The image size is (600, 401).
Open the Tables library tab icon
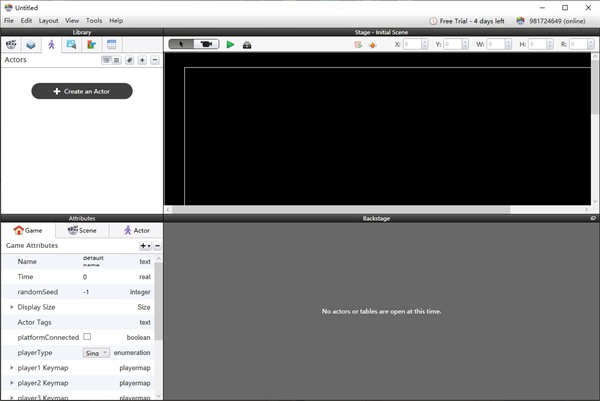click(x=111, y=44)
